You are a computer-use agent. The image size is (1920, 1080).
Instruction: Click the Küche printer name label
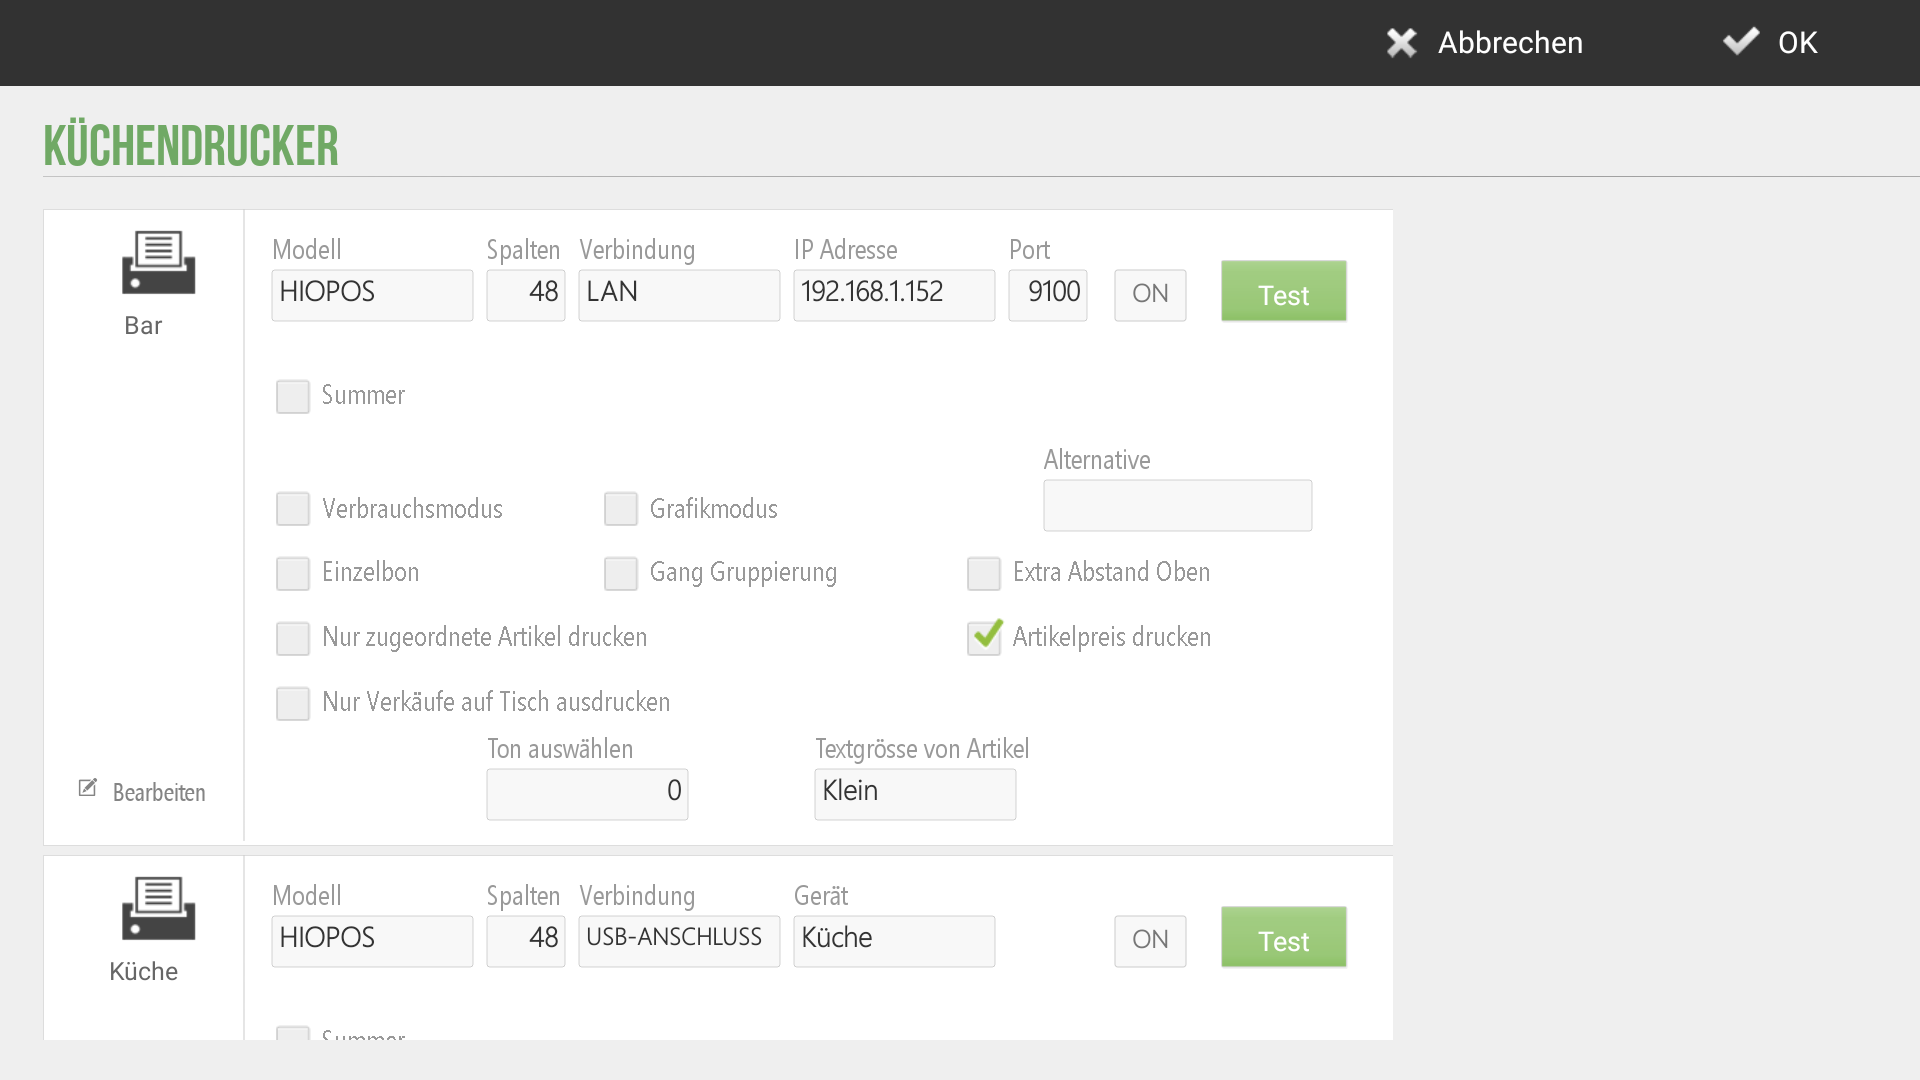click(143, 971)
